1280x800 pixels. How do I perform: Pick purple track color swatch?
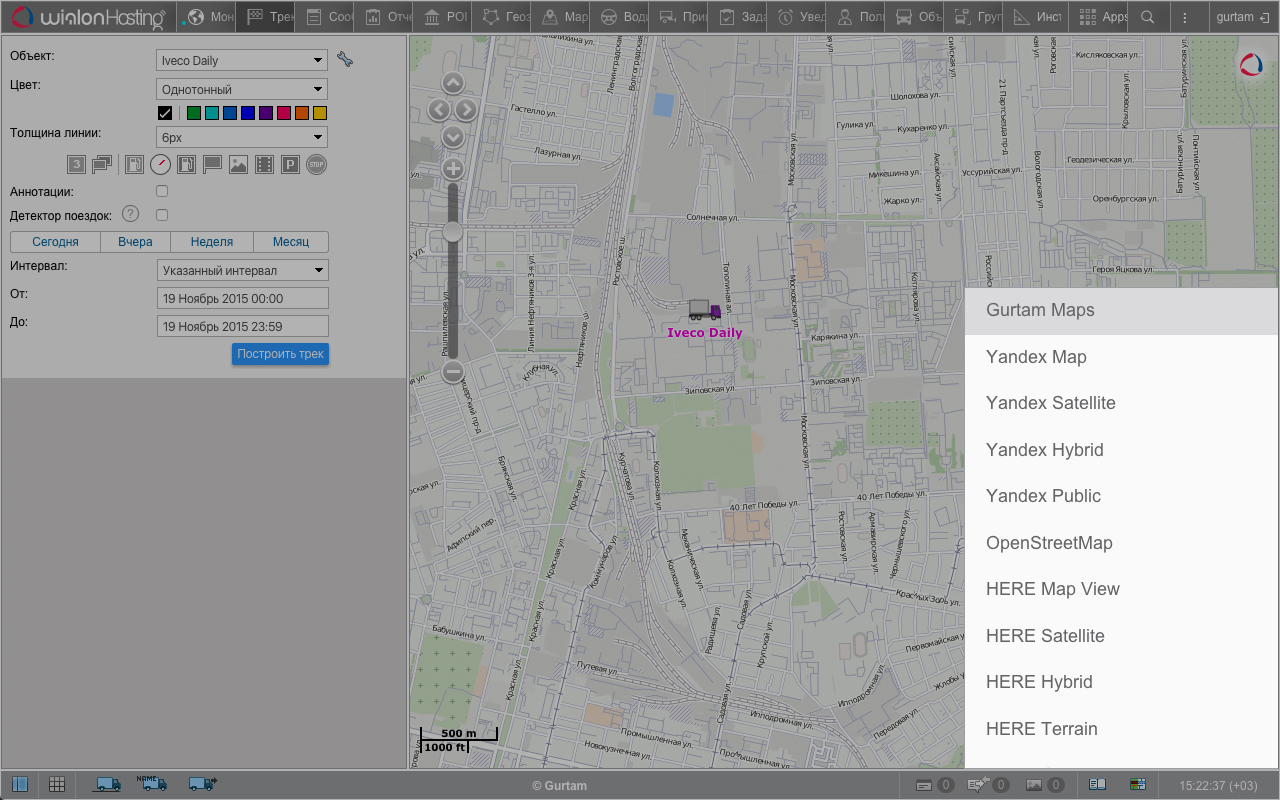point(266,114)
